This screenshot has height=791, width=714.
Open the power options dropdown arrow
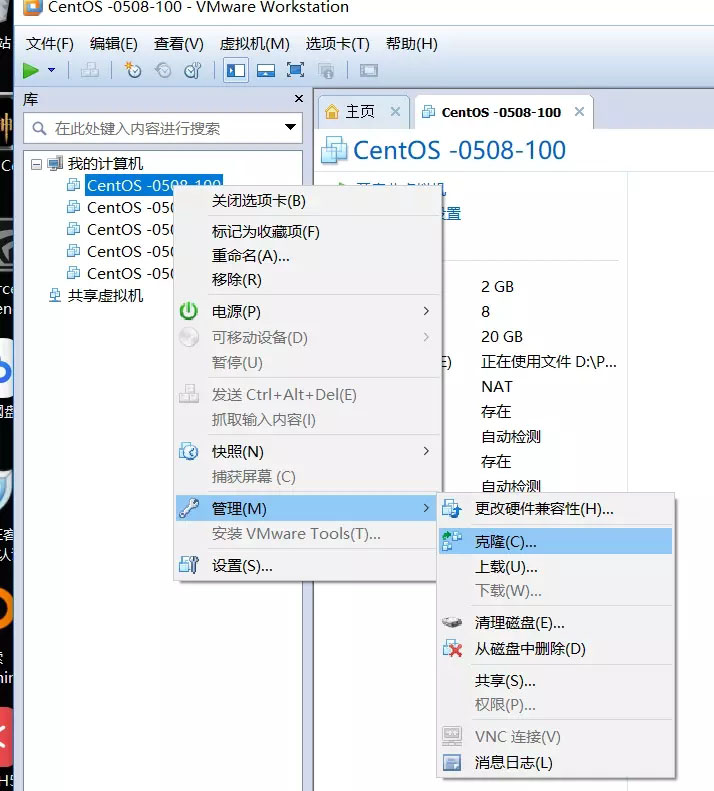[x=51, y=70]
